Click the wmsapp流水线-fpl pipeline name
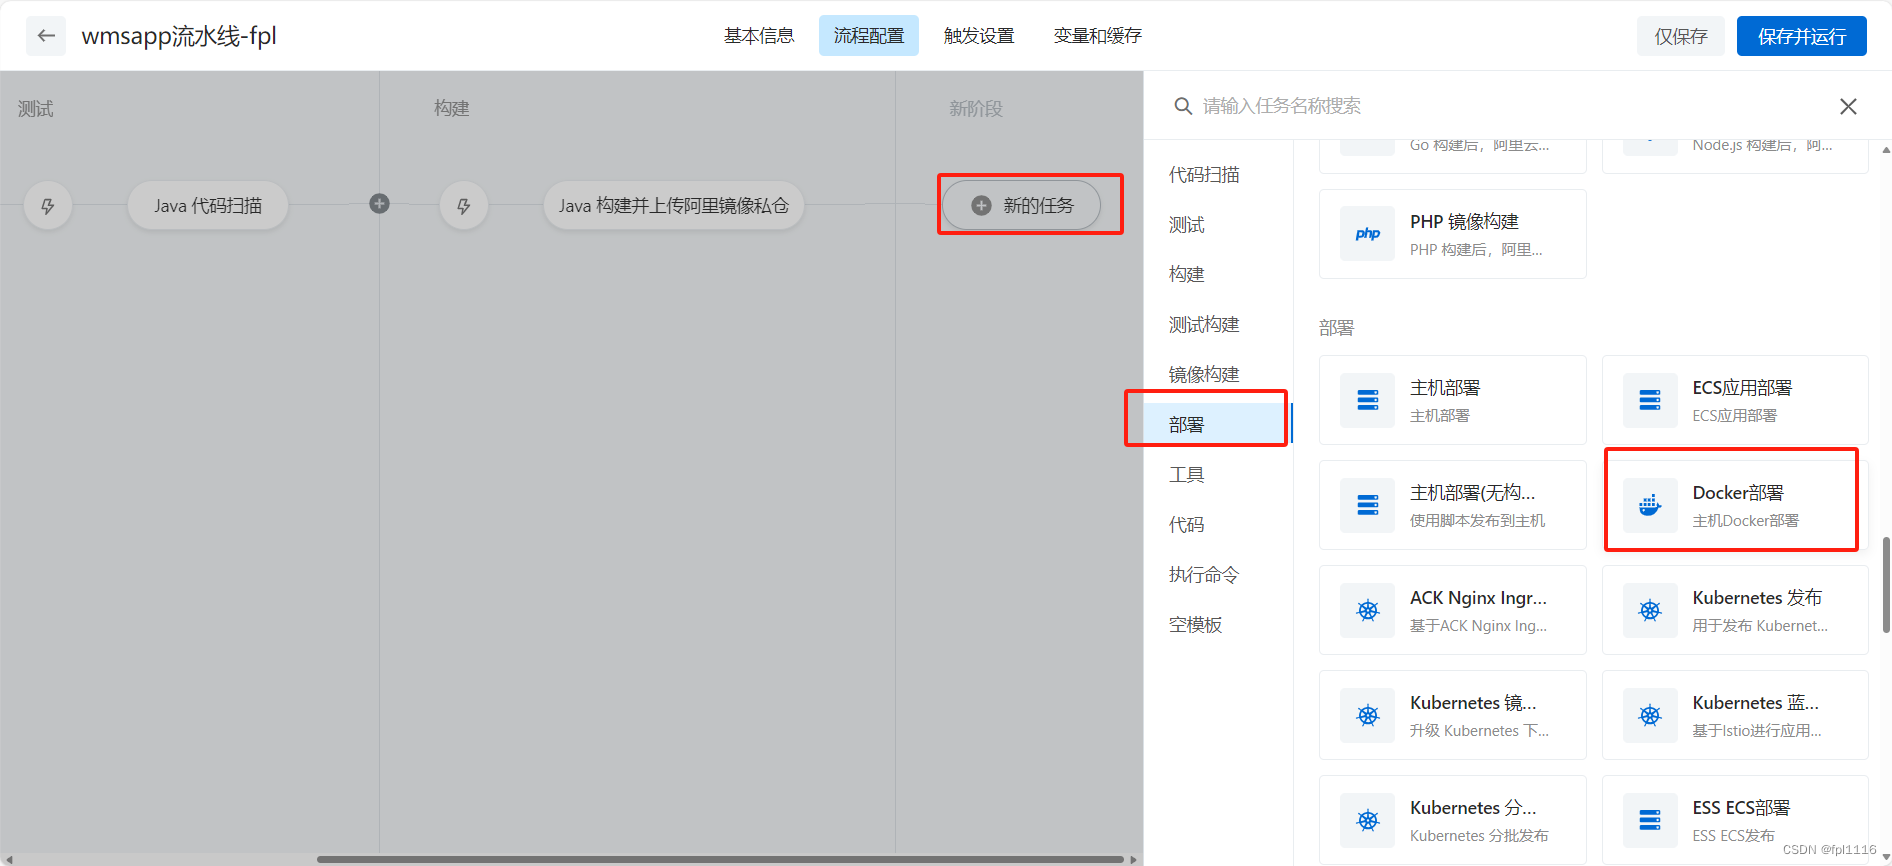The height and width of the screenshot is (866, 1892). coord(179,36)
